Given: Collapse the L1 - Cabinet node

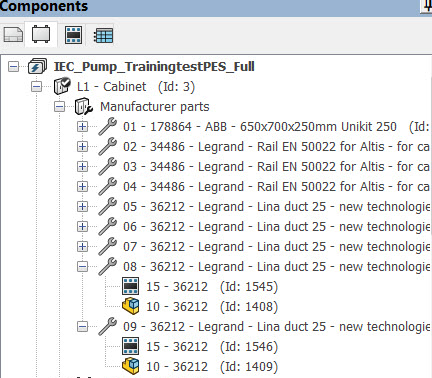Looking at the screenshot, I should [36, 87].
